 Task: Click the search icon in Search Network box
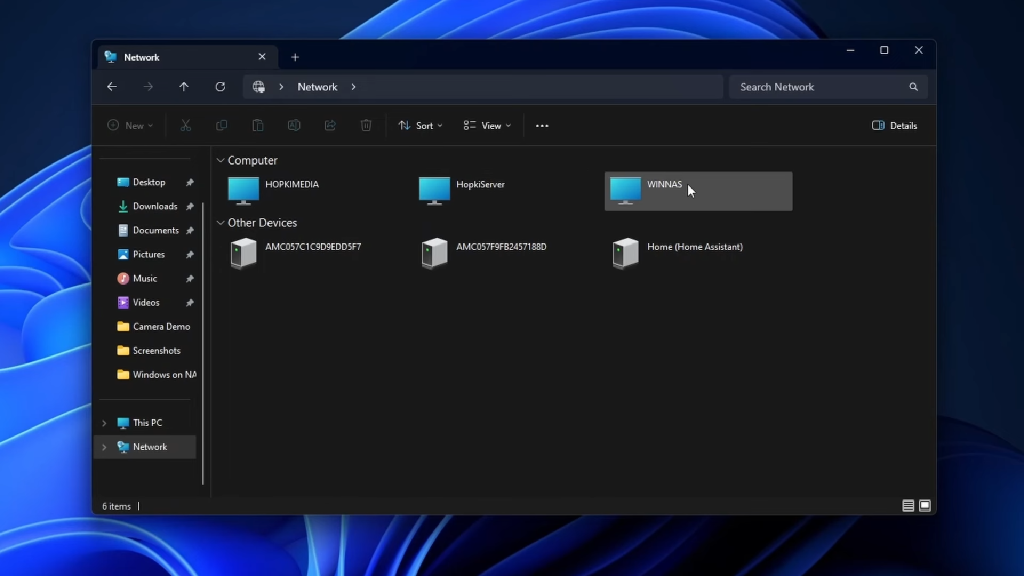coord(912,87)
